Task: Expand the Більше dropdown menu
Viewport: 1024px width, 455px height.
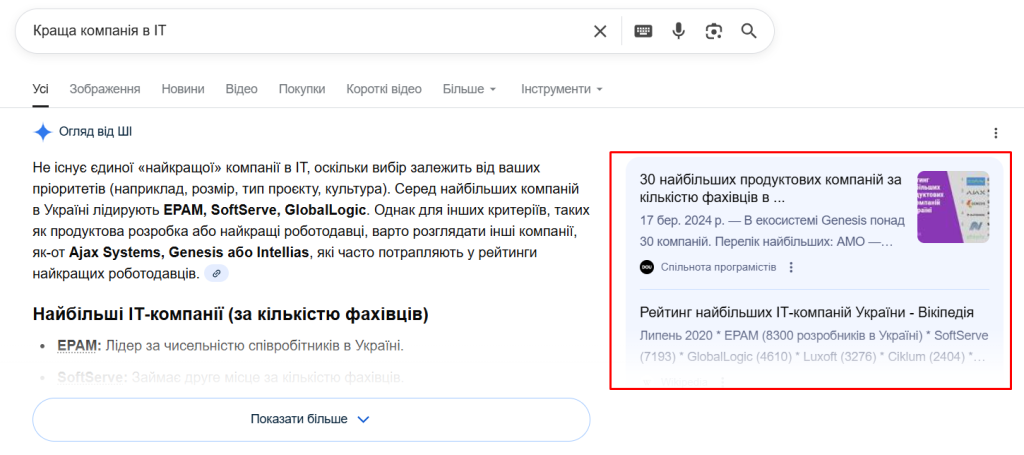Action: click(469, 89)
